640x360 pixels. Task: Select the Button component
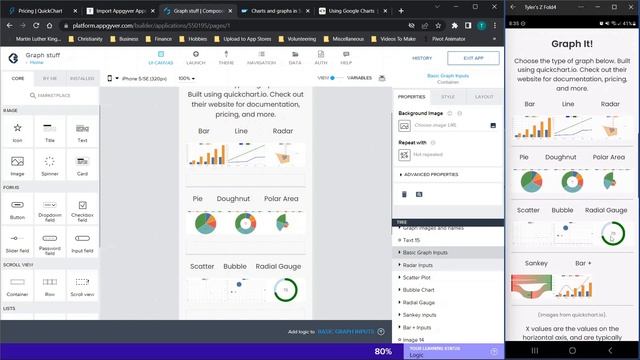pos(18,209)
